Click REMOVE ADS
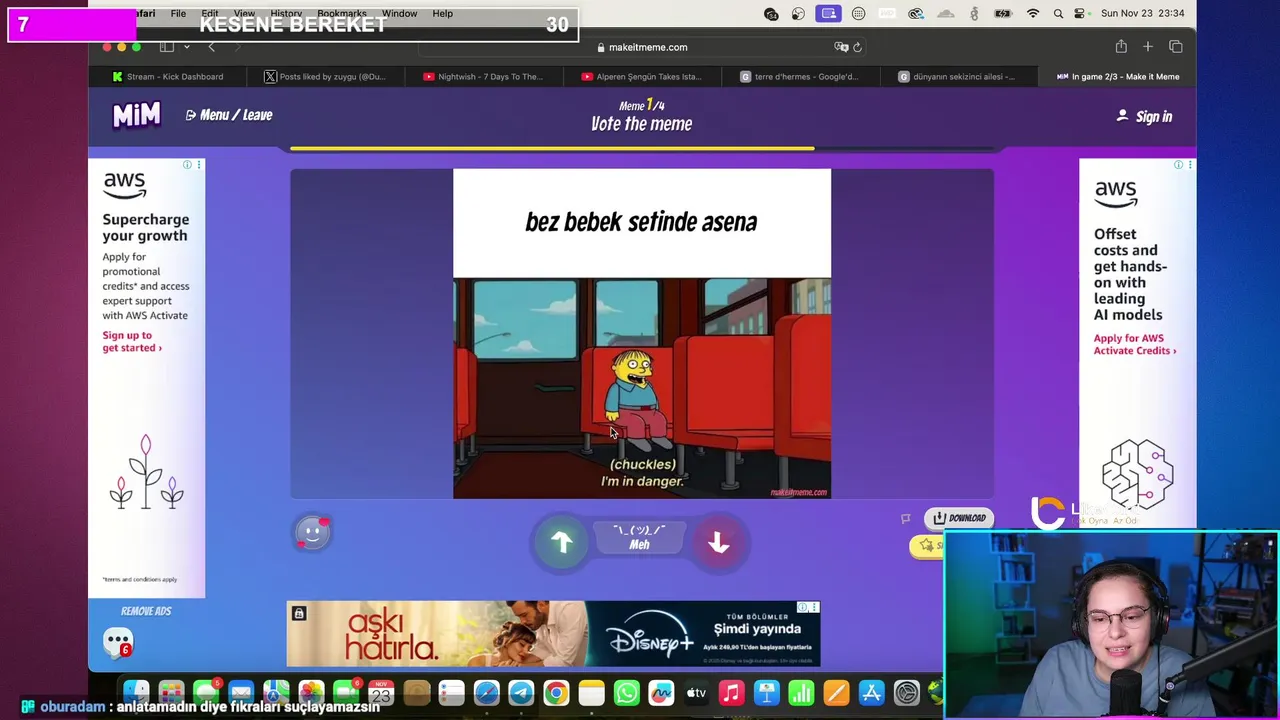The image size is (1280, 720). tap(146, 611)
